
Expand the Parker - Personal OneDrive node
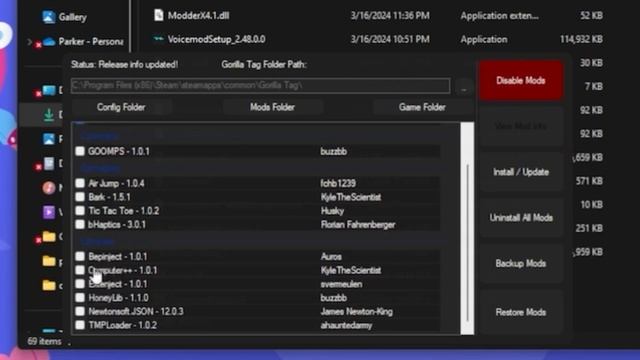tap(29, 41)
